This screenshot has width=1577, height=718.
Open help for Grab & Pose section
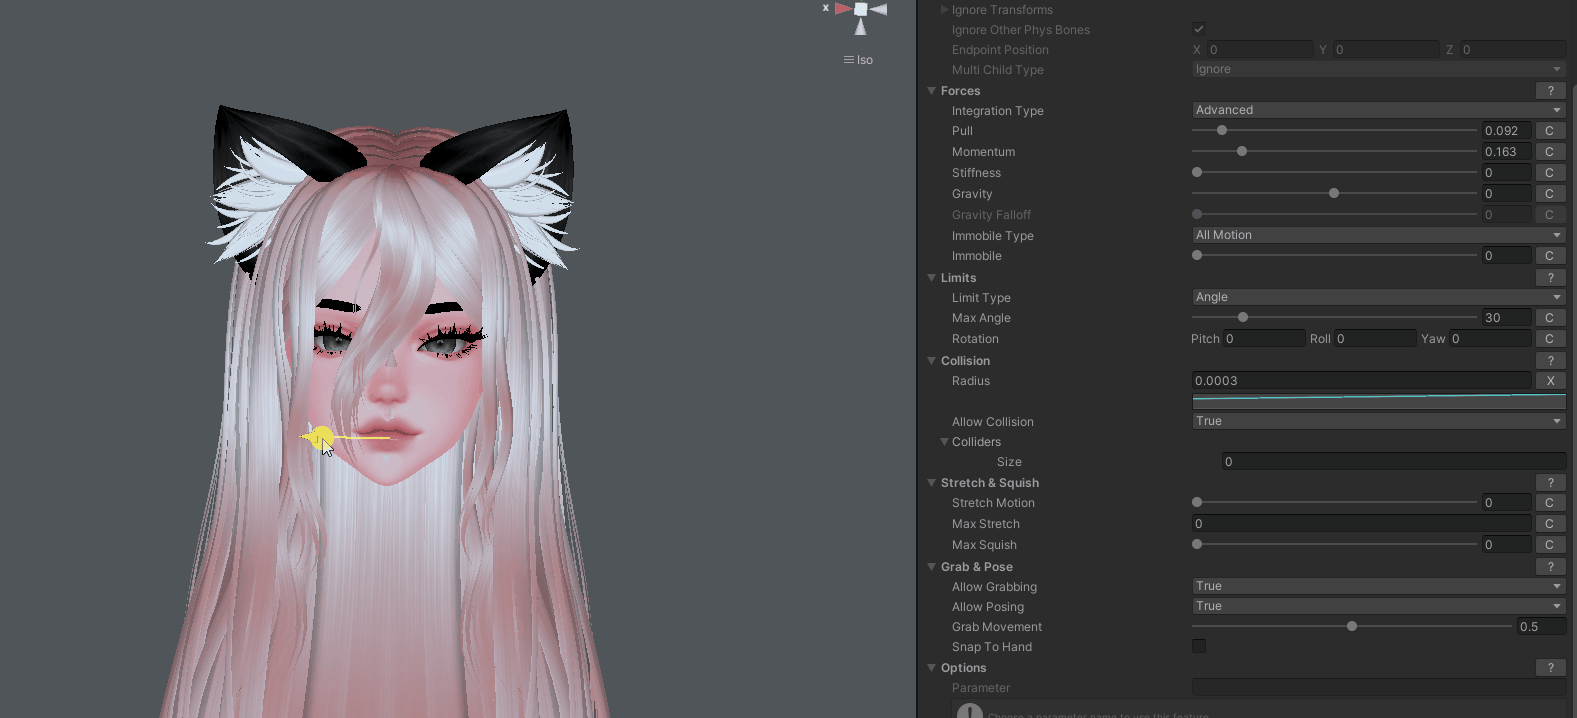[x=1550, y=567]
